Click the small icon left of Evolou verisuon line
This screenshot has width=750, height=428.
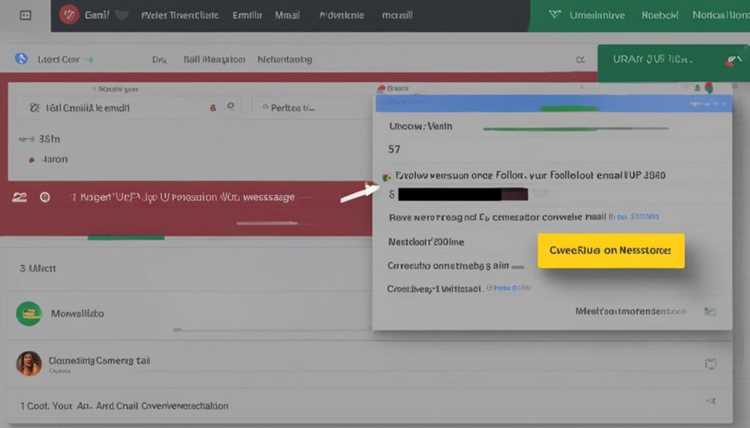pyautogui.click(x=386, y=177)
